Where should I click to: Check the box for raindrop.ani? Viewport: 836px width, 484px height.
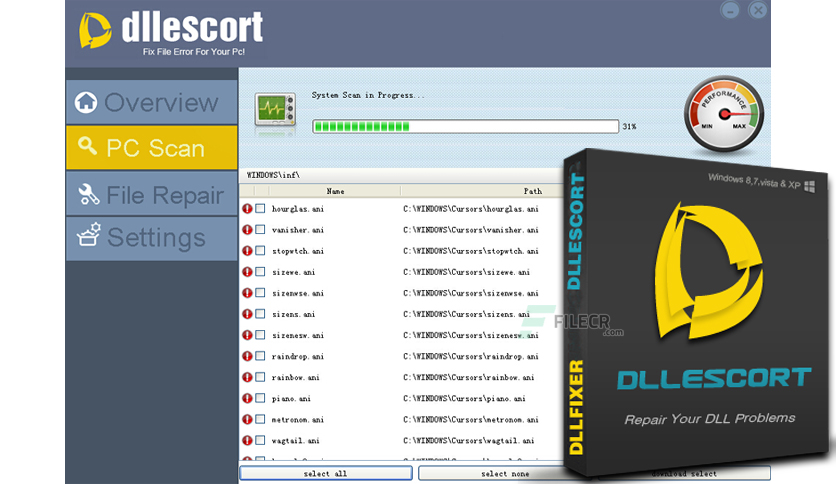tap(260, 356)
